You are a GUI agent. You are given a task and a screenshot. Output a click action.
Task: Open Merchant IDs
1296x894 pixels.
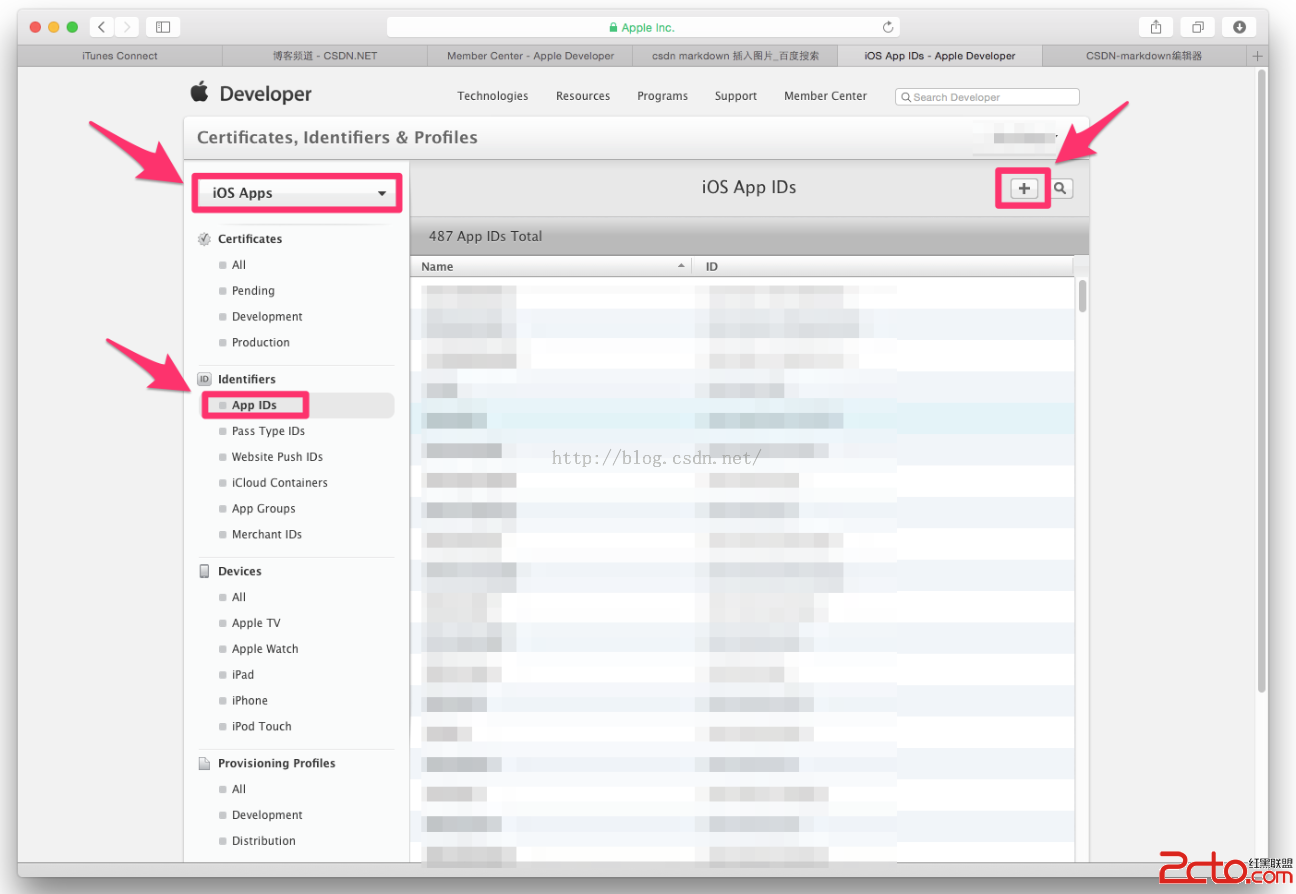[x=267, y=535]
